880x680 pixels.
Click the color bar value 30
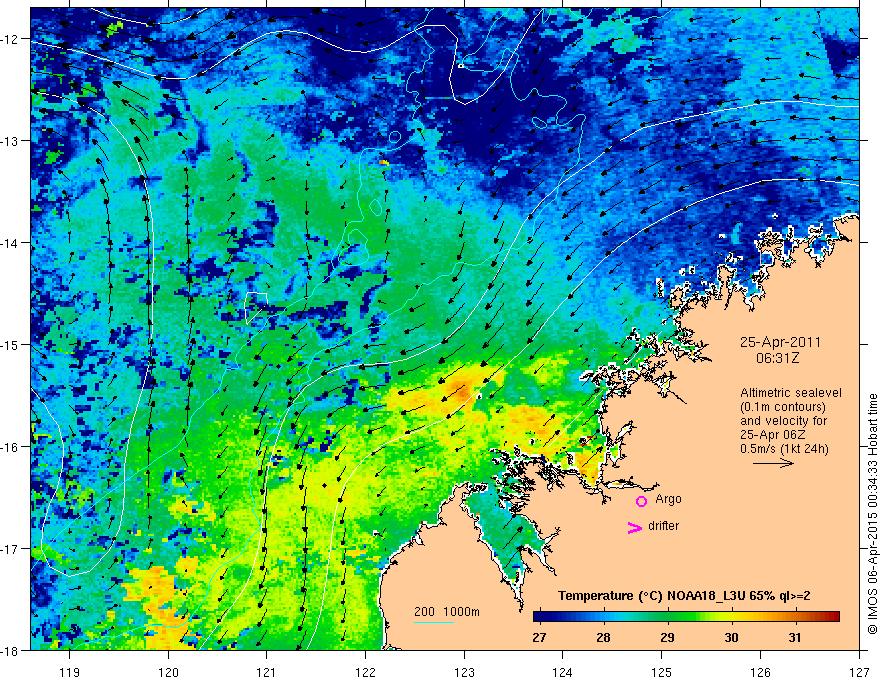[731, 638]
